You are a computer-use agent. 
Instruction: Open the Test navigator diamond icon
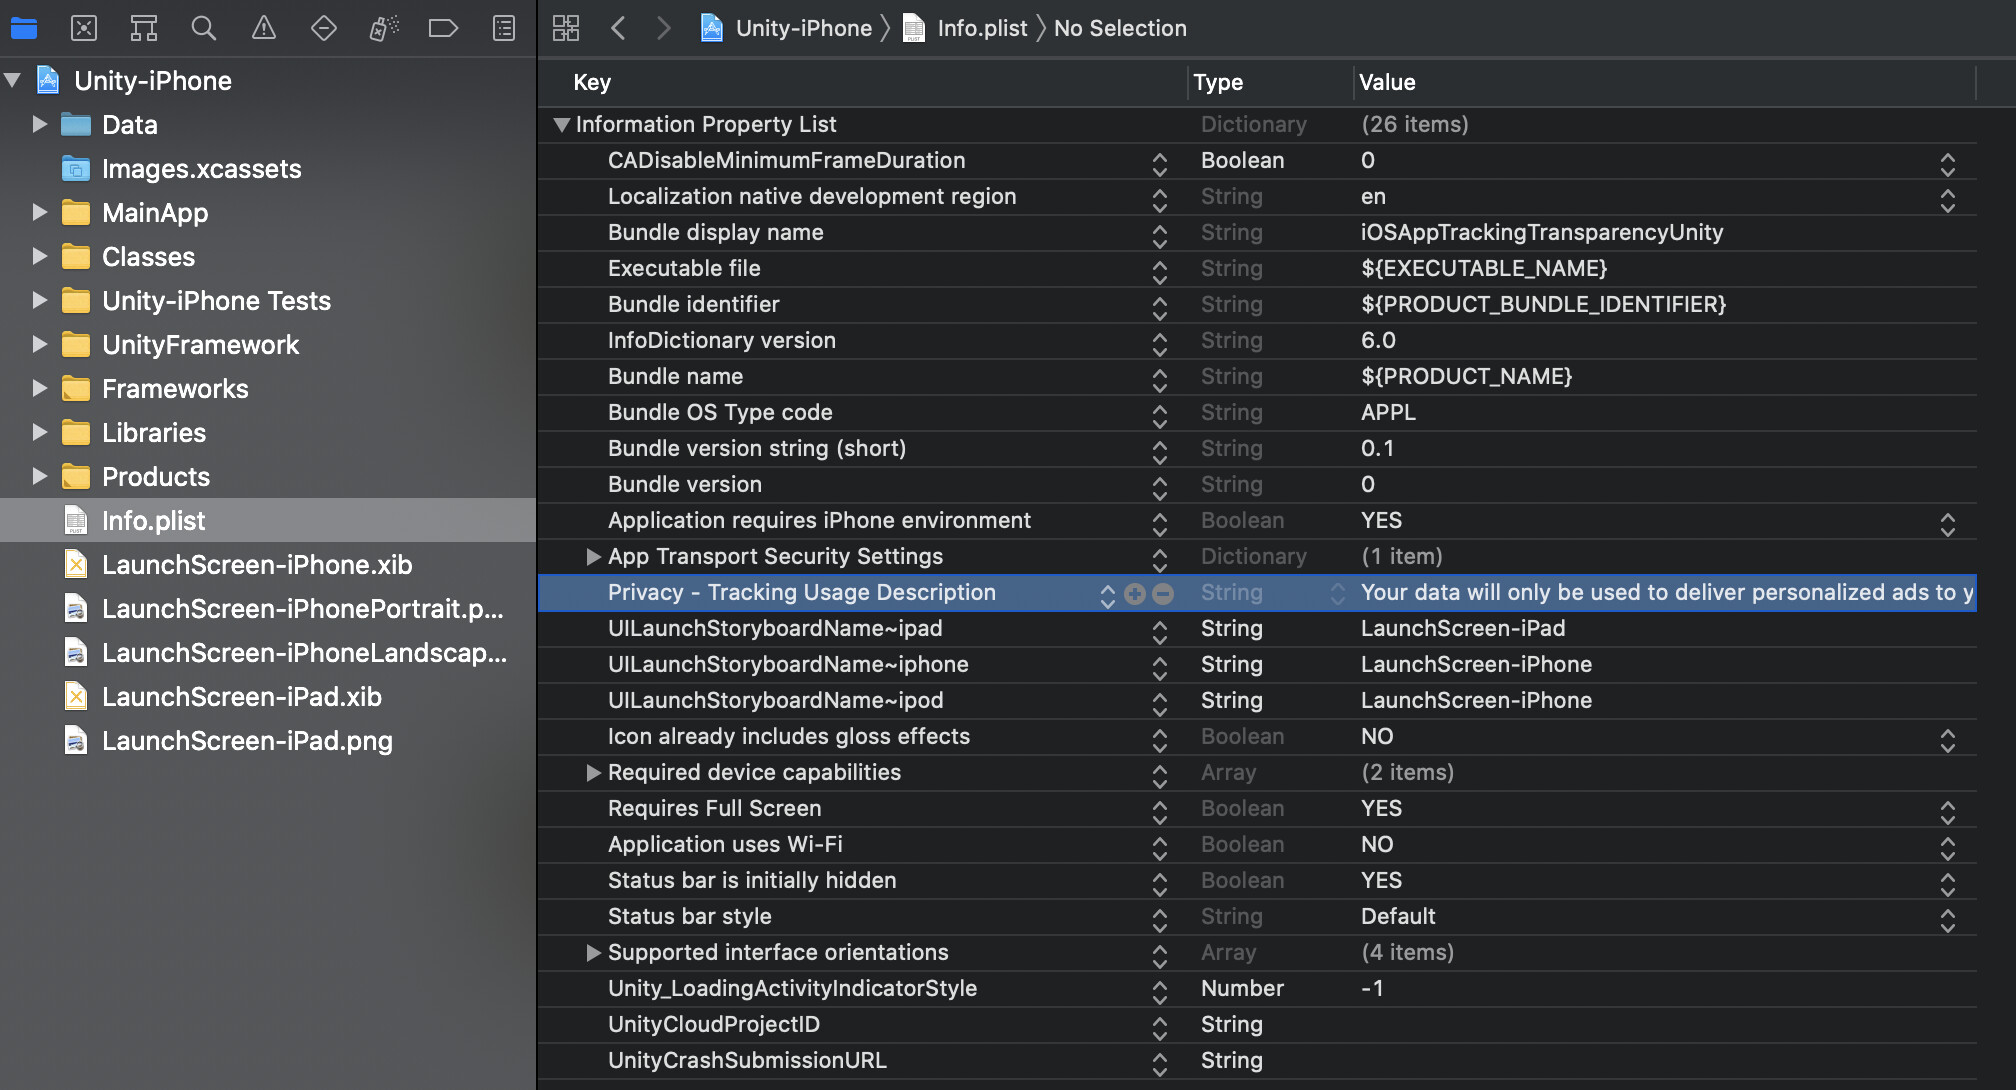pyautogui.click(x=323, y=28)
